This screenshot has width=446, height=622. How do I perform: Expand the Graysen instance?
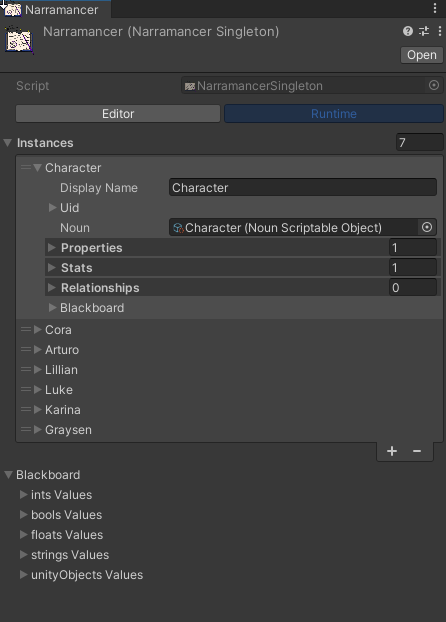point(38,429)
